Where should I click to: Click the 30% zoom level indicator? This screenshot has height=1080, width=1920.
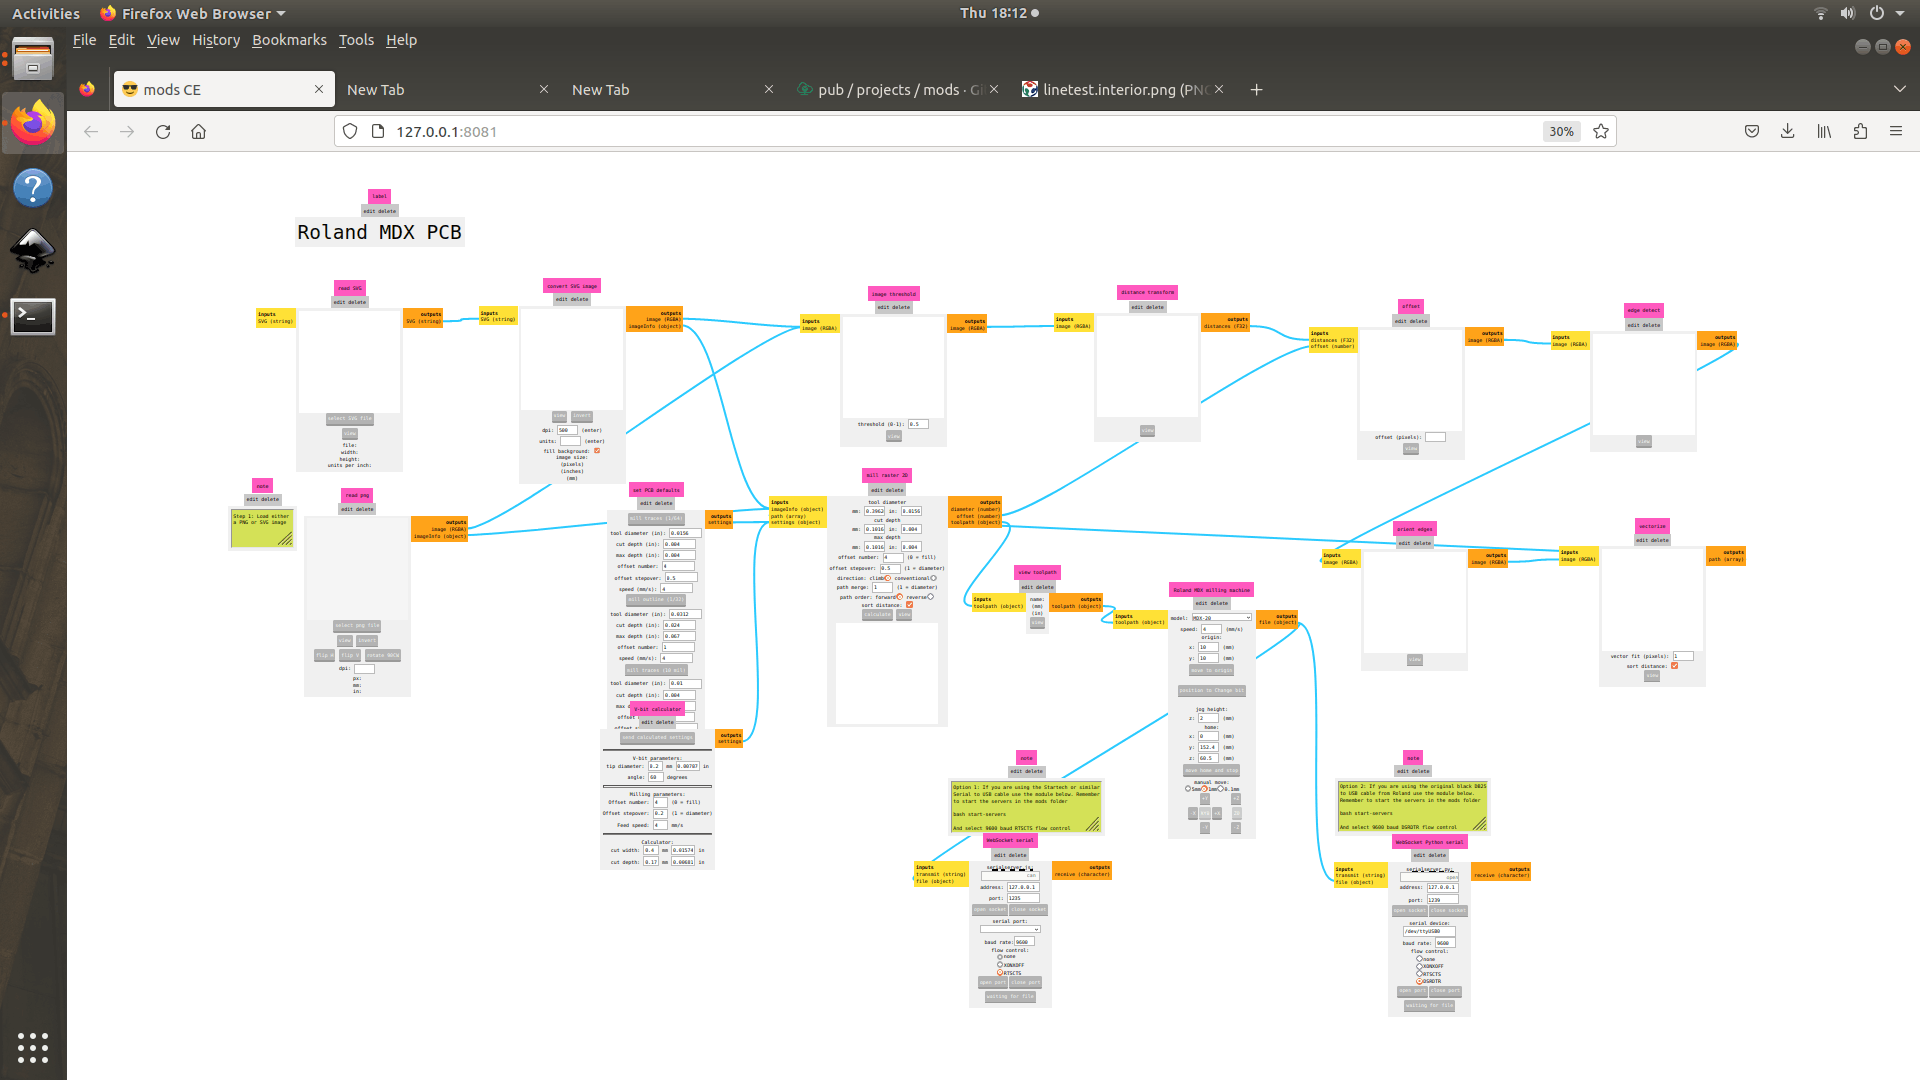[x=1561, y=131]
